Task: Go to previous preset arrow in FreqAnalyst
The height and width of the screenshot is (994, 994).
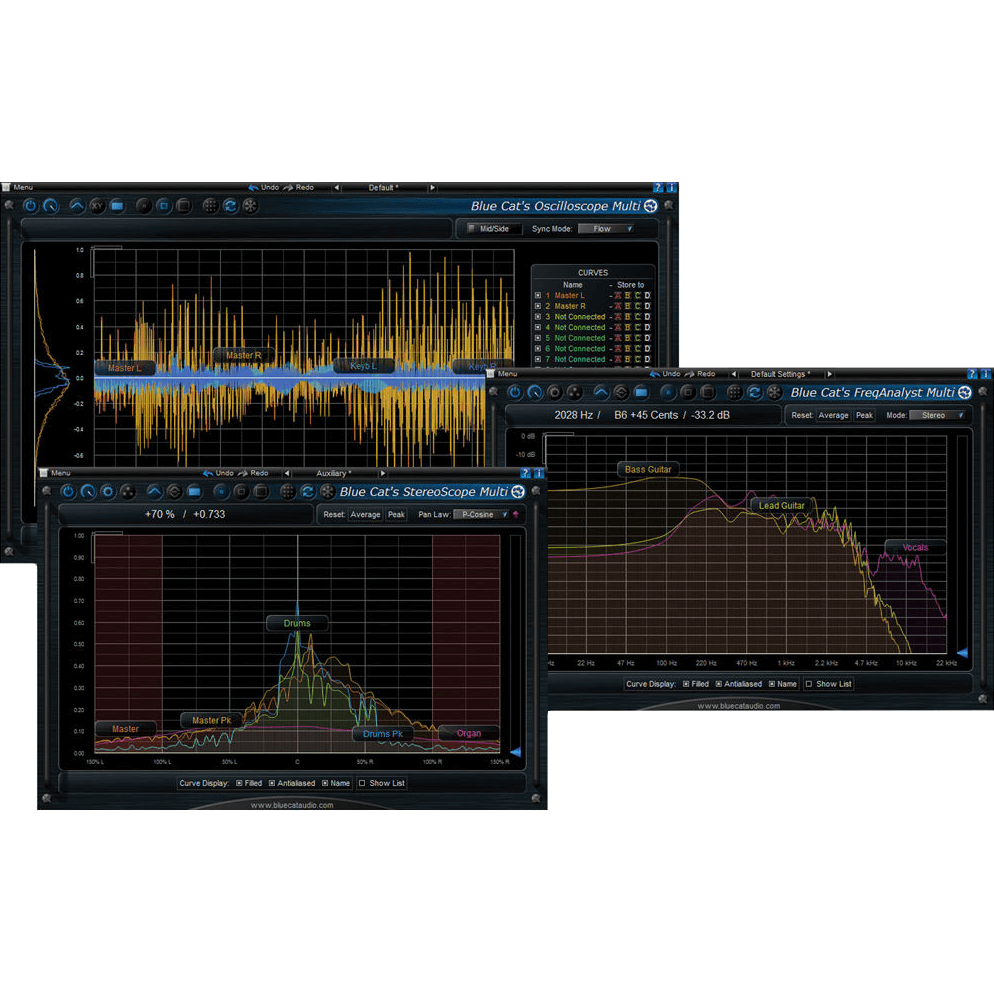Action: coord(733,374)
